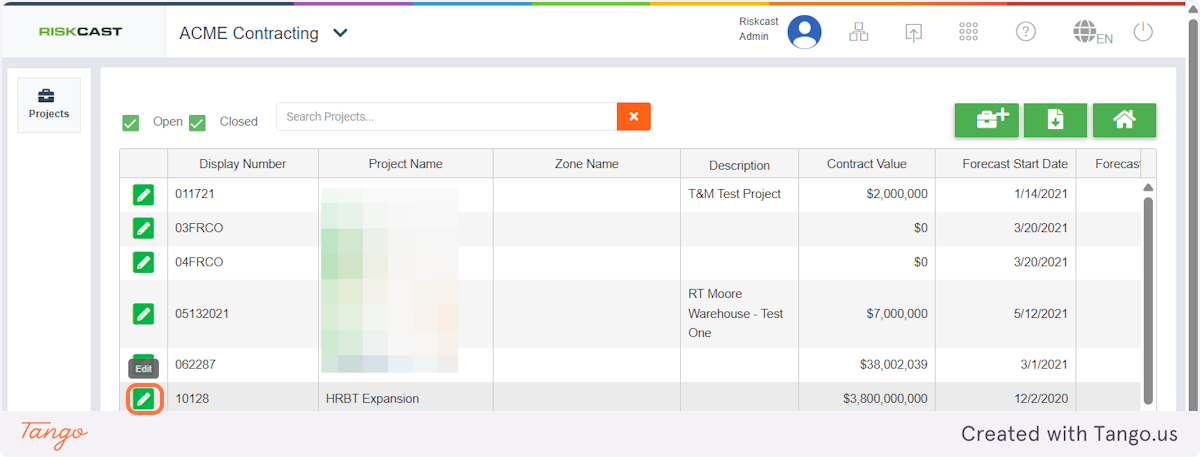Open the organization hierarchy icon
The height and width of the screenshot is (457, 1200).
[x=859, y=32]
